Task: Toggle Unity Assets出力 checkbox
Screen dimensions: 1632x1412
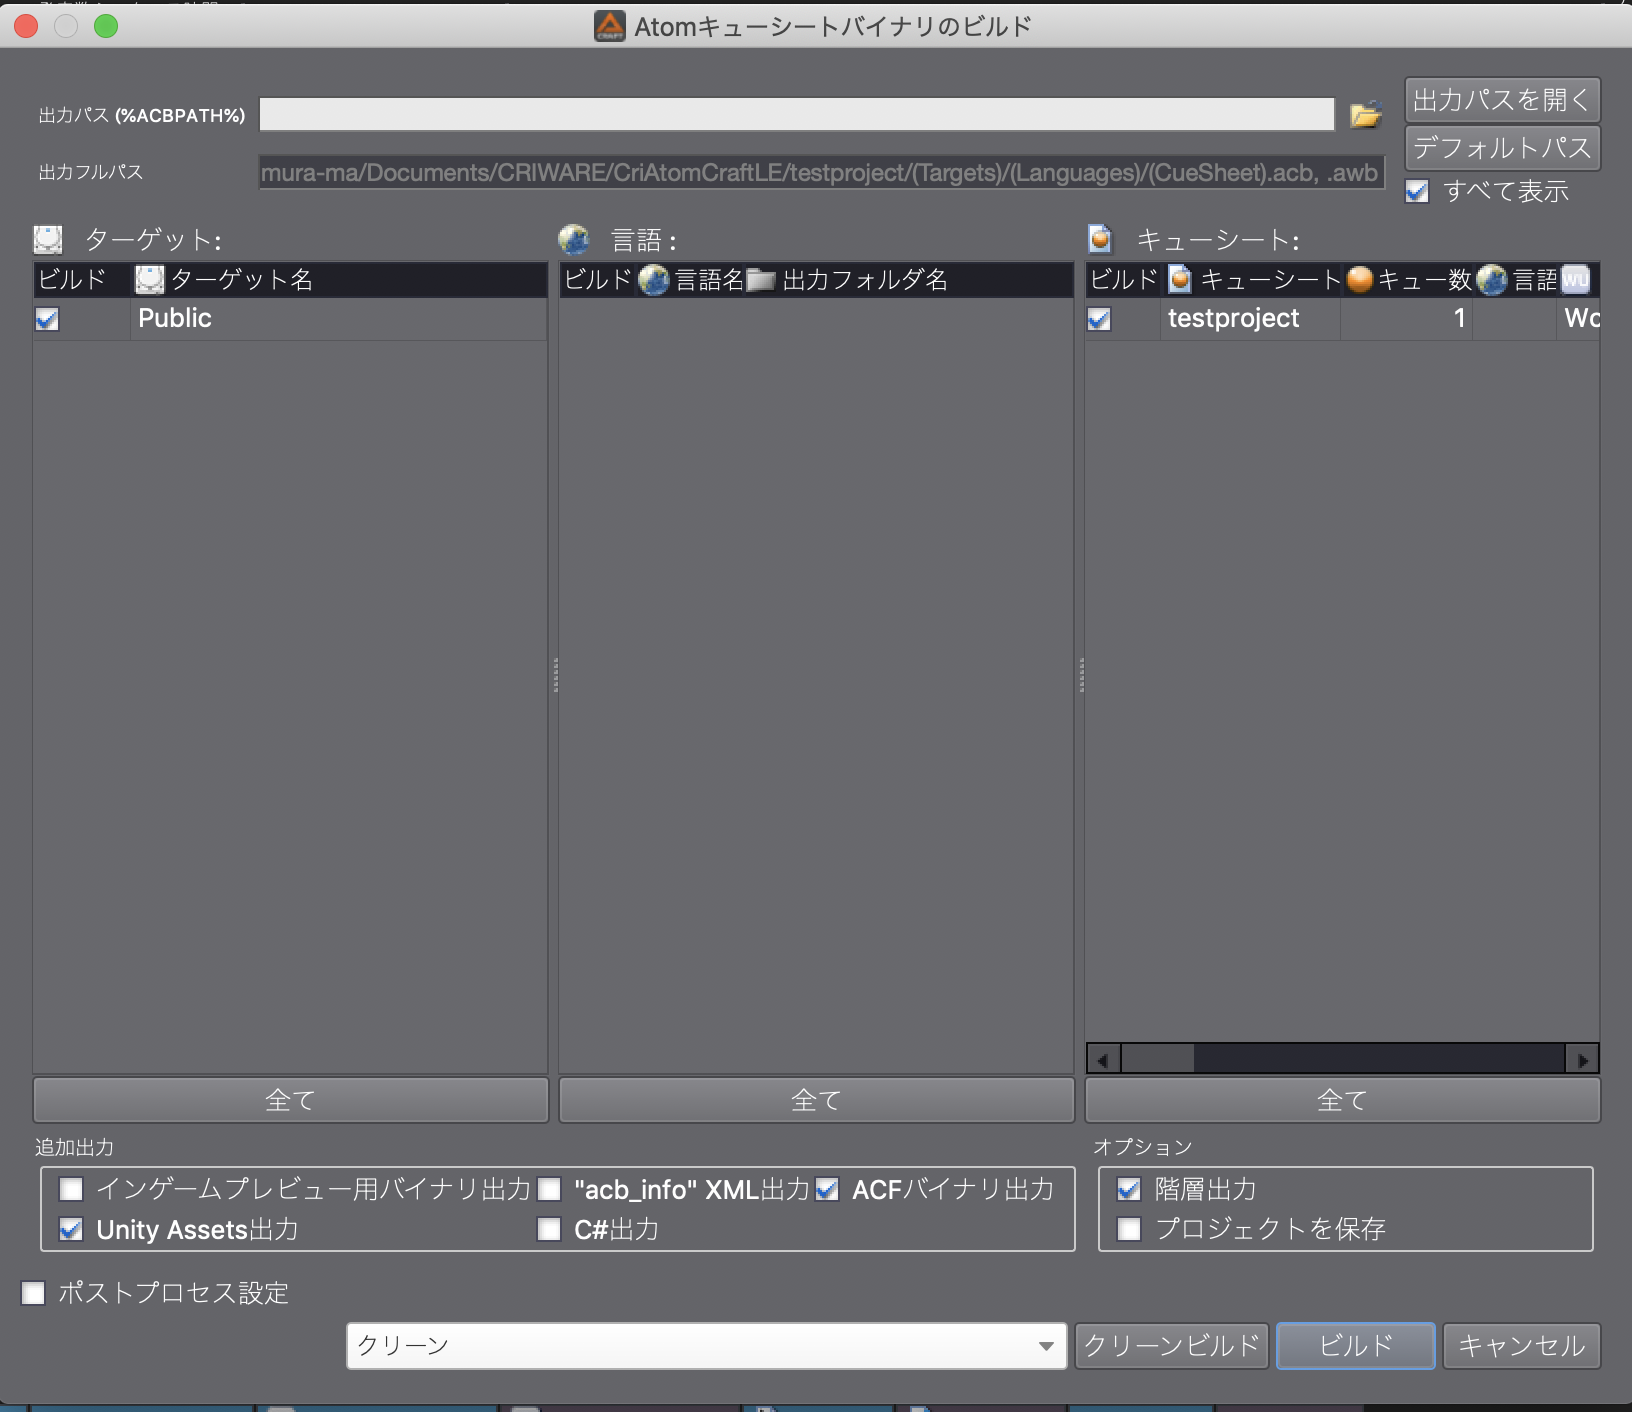Action: click(x=71, y=1229)
